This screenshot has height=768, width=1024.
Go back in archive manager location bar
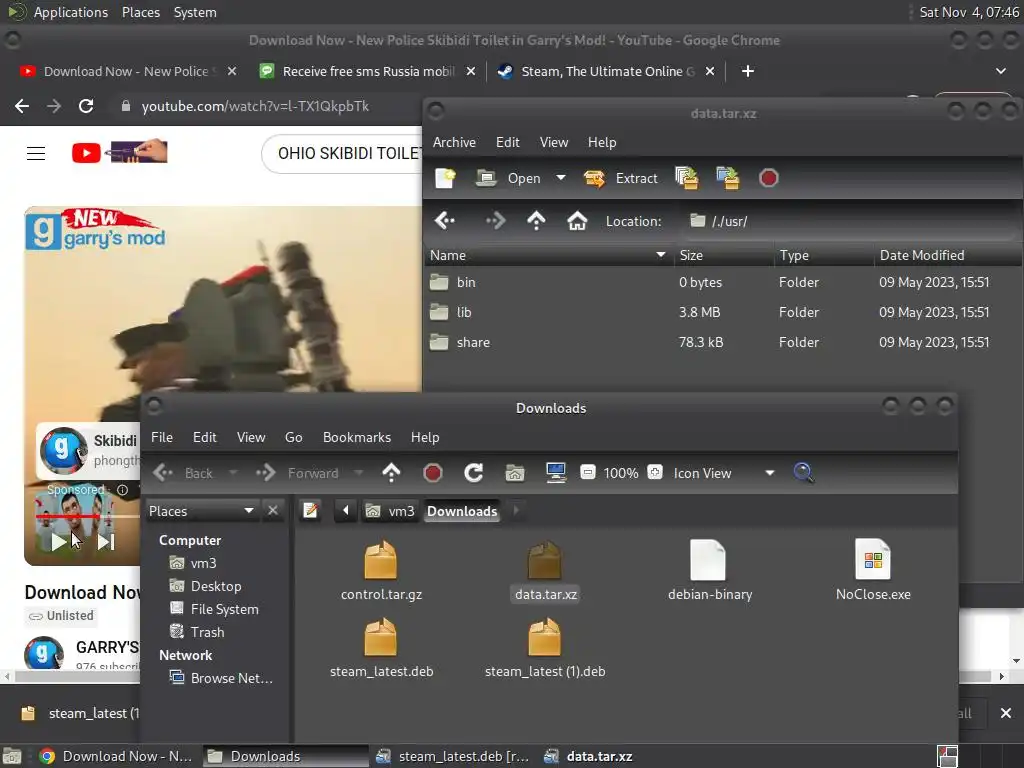(x=445, y=221)
